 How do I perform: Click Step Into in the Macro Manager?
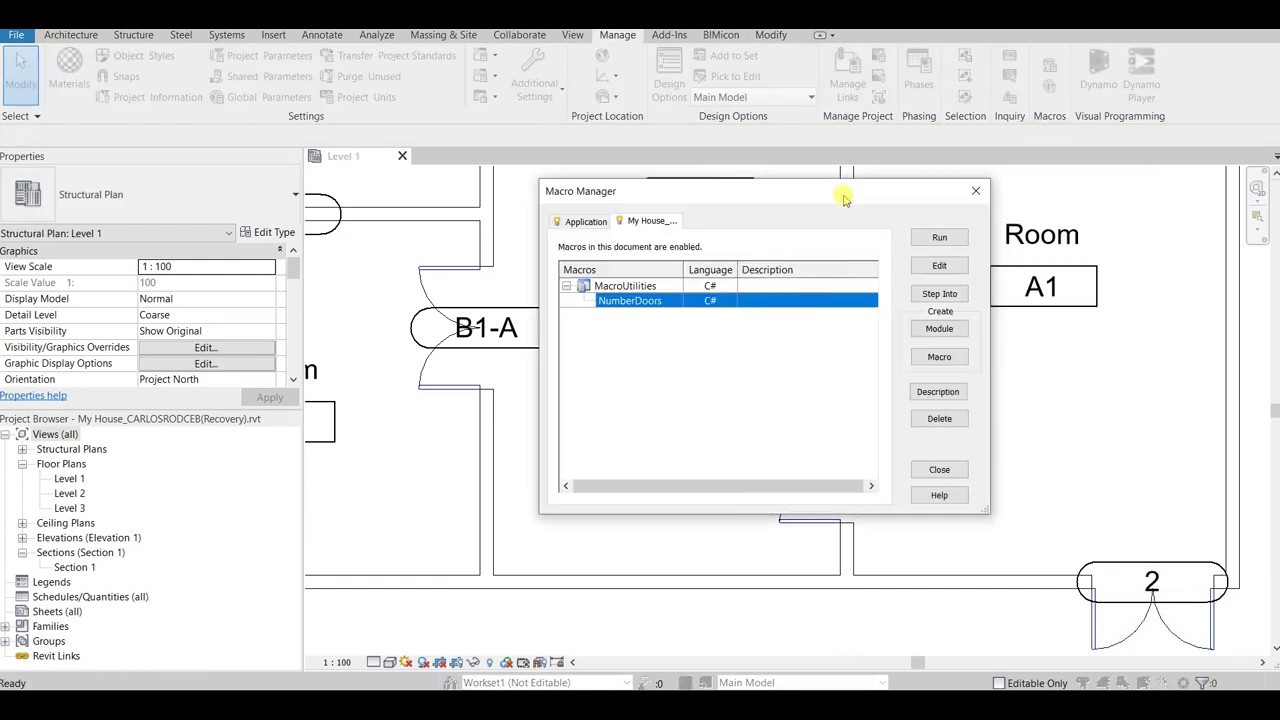click(x=939, y=293)
